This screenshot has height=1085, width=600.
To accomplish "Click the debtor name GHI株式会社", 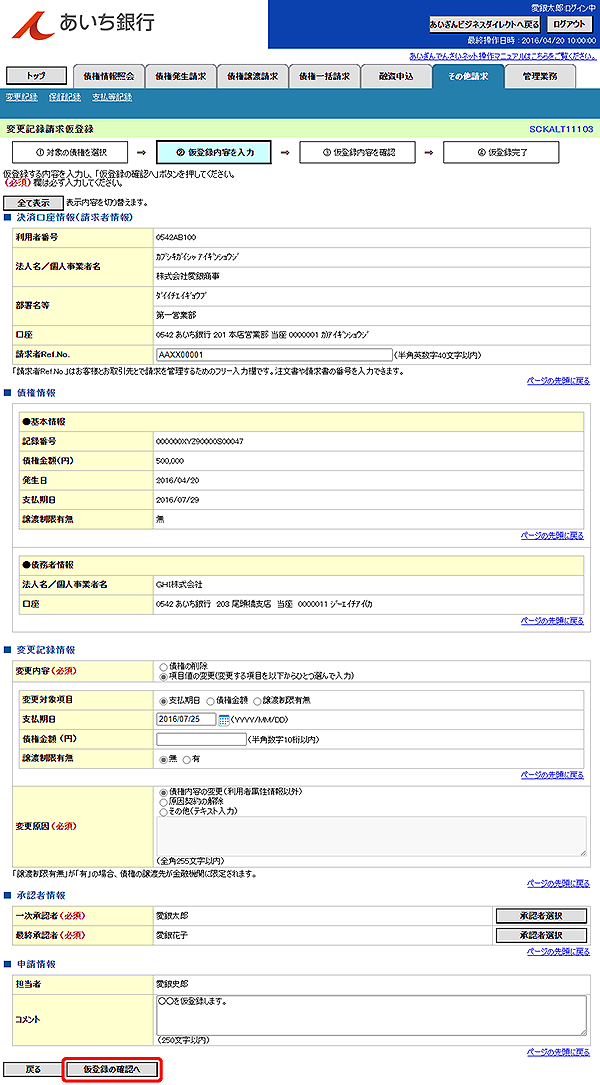I will click(x=180, y=585).
